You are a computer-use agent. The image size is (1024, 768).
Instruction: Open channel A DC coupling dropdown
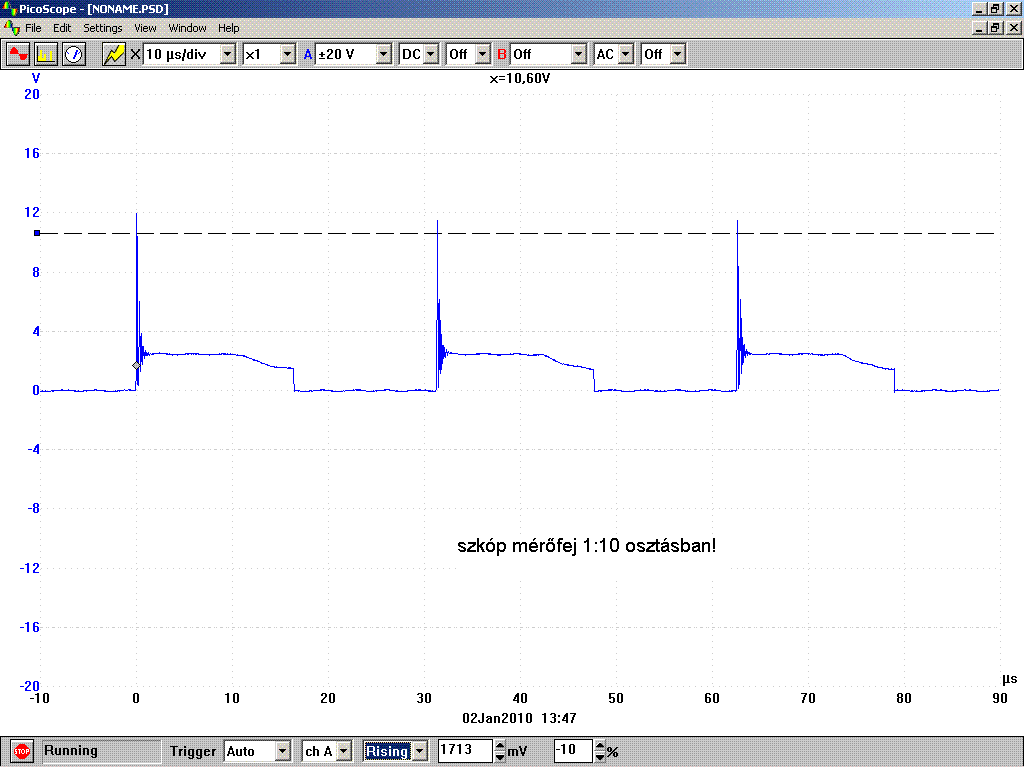(x=431, y=54)
